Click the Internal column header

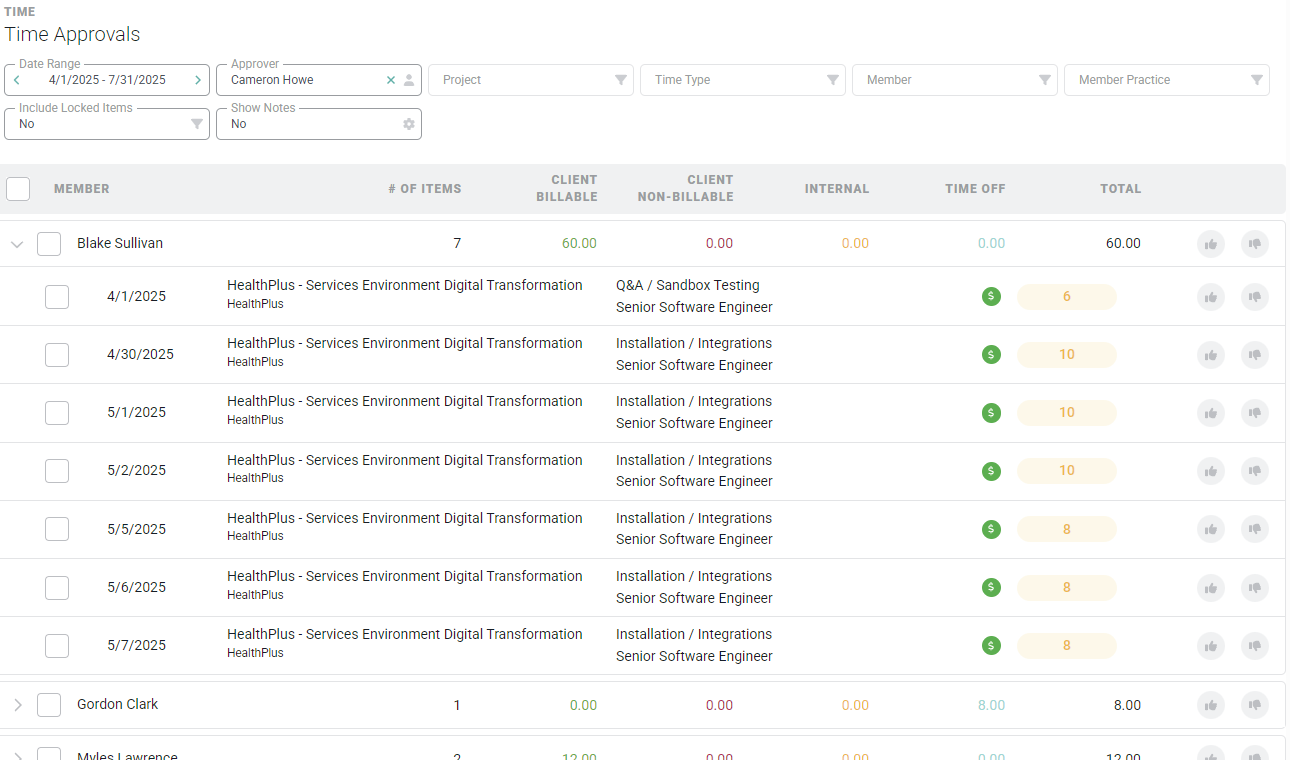[837, 189]
